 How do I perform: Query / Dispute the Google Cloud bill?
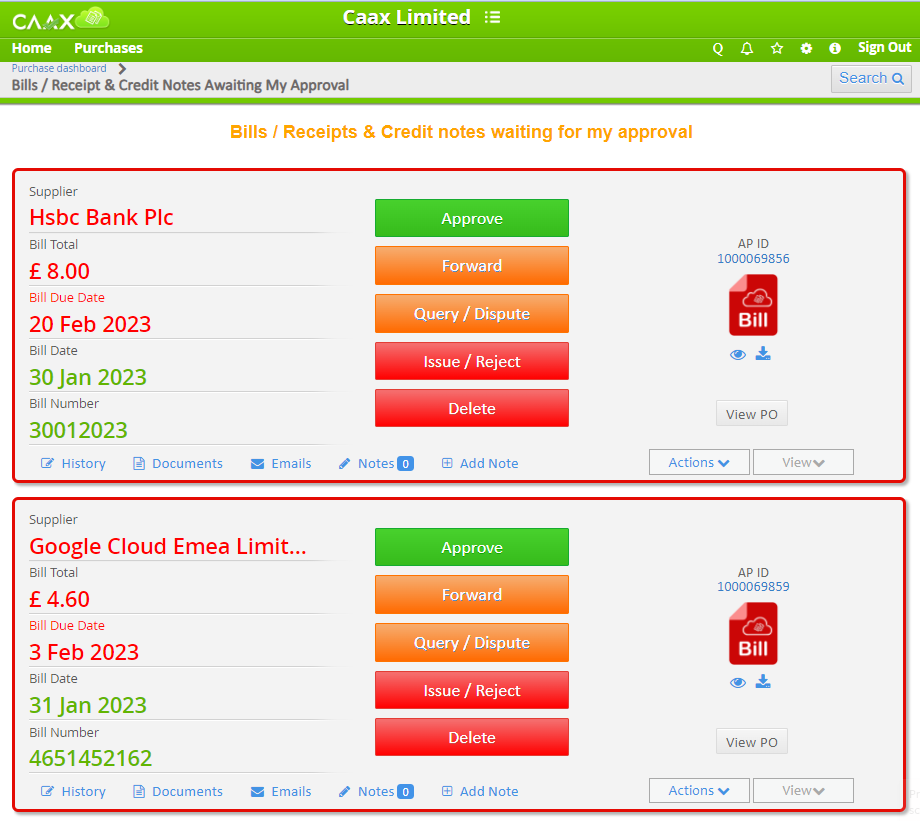point(472,643)
